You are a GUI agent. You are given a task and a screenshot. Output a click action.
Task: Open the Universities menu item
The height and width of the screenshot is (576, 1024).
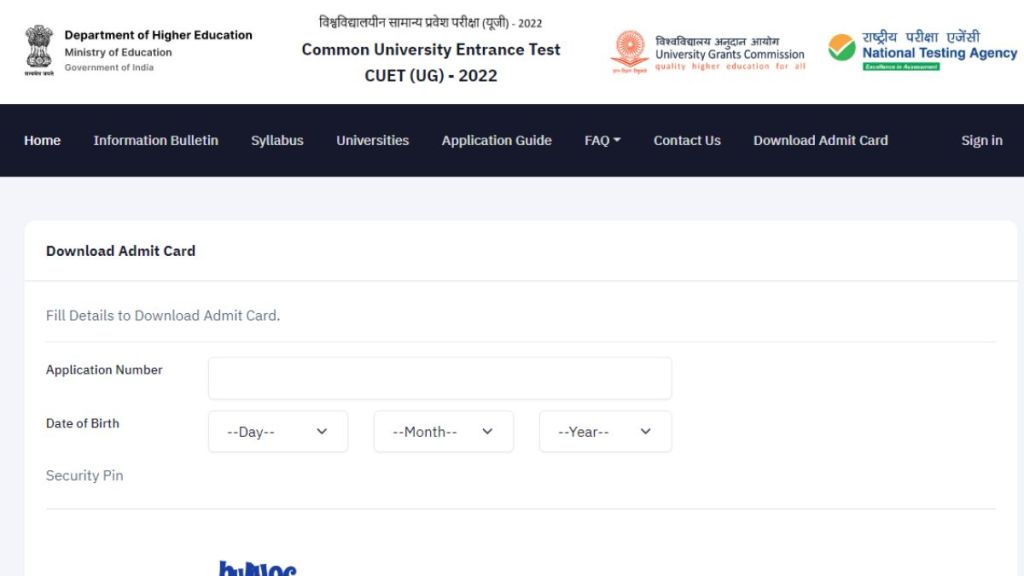372,141
